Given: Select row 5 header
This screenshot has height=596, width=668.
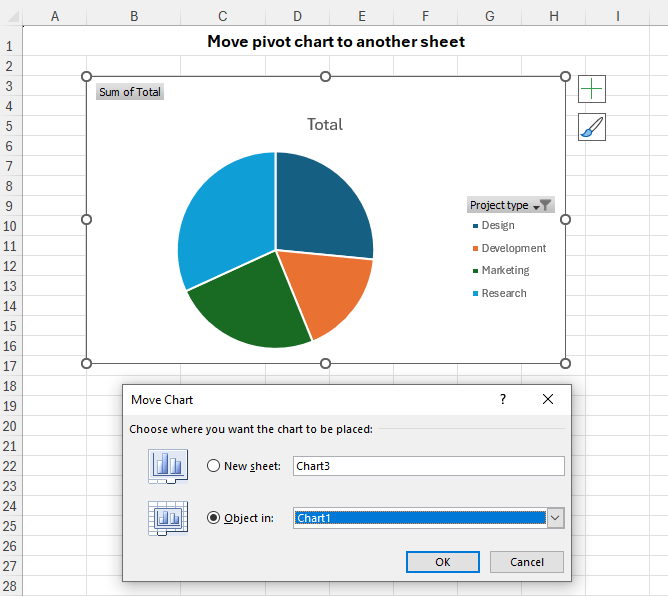Looking at the screenshot, I should point(11,126).
